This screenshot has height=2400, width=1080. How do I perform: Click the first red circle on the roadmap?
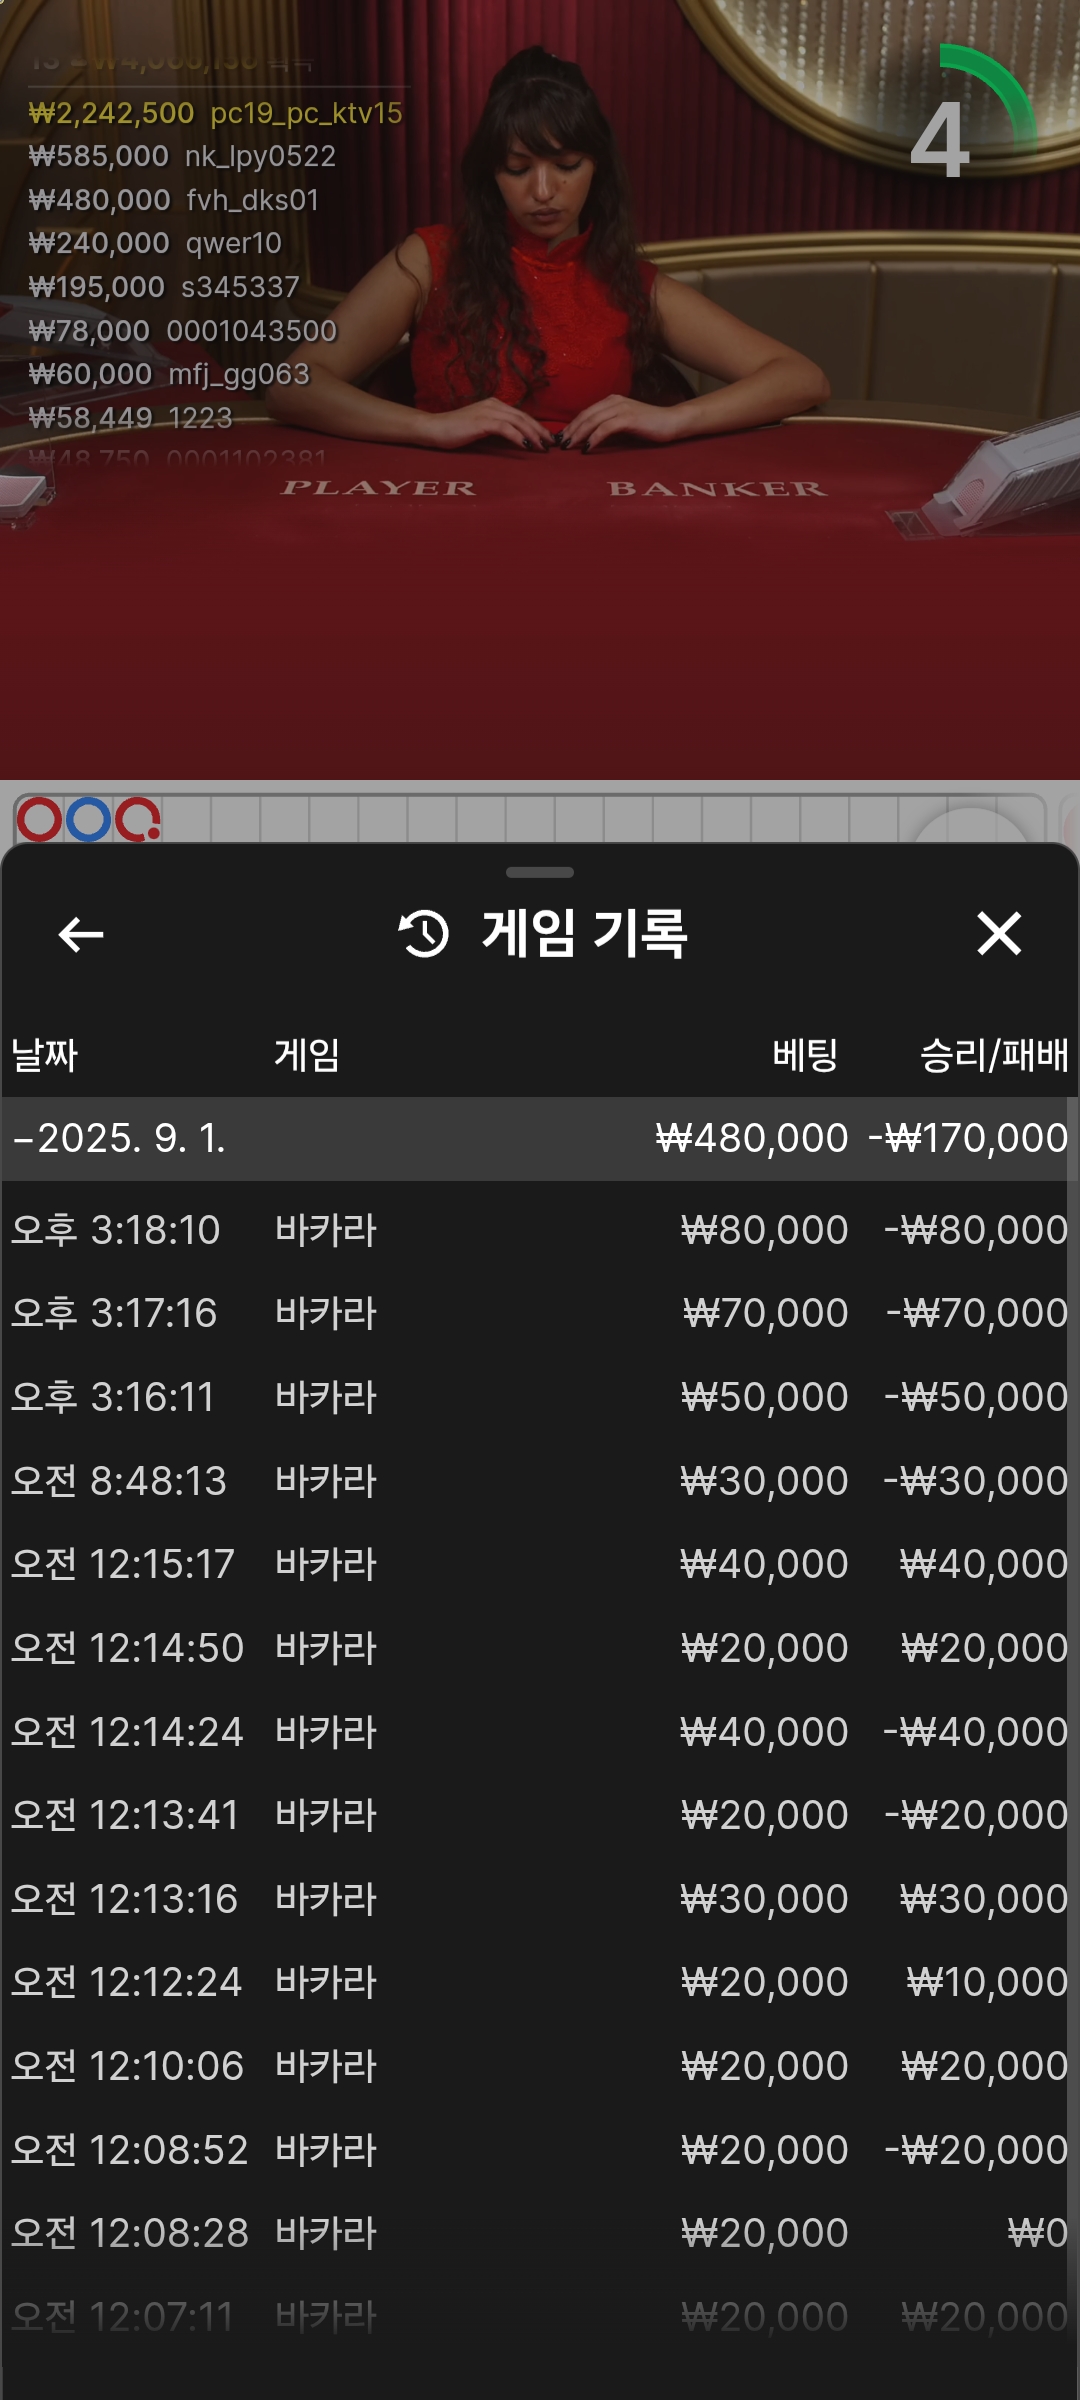[x=40, y=820]
